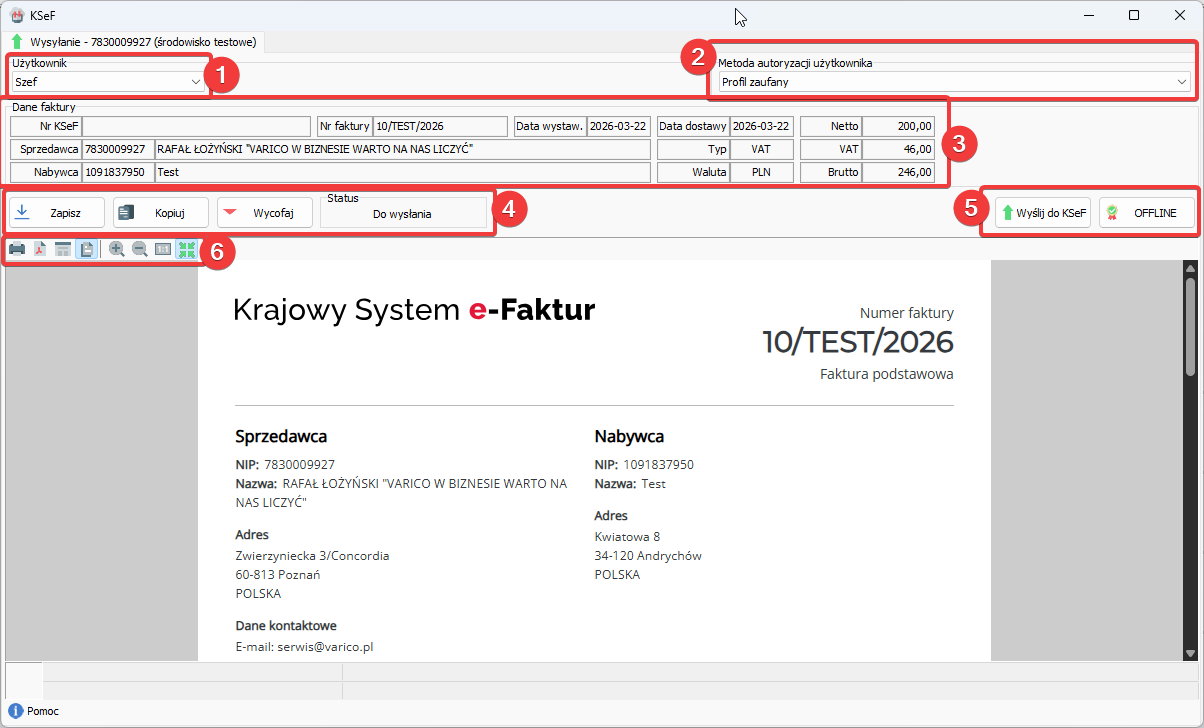Viewport: 1204px width, 728px height.
Task: Toggle the green fit-to-window icon
Action: [x=186, y=250]
